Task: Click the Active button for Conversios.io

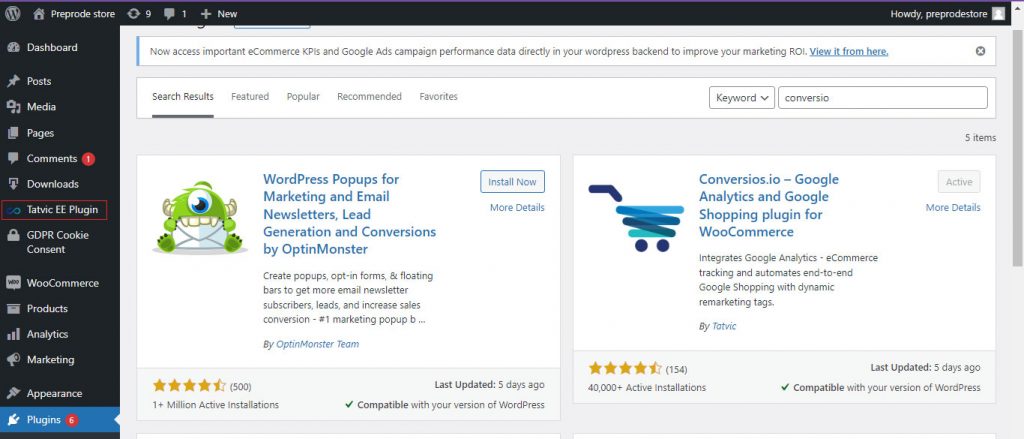Action: coord(959,182)
